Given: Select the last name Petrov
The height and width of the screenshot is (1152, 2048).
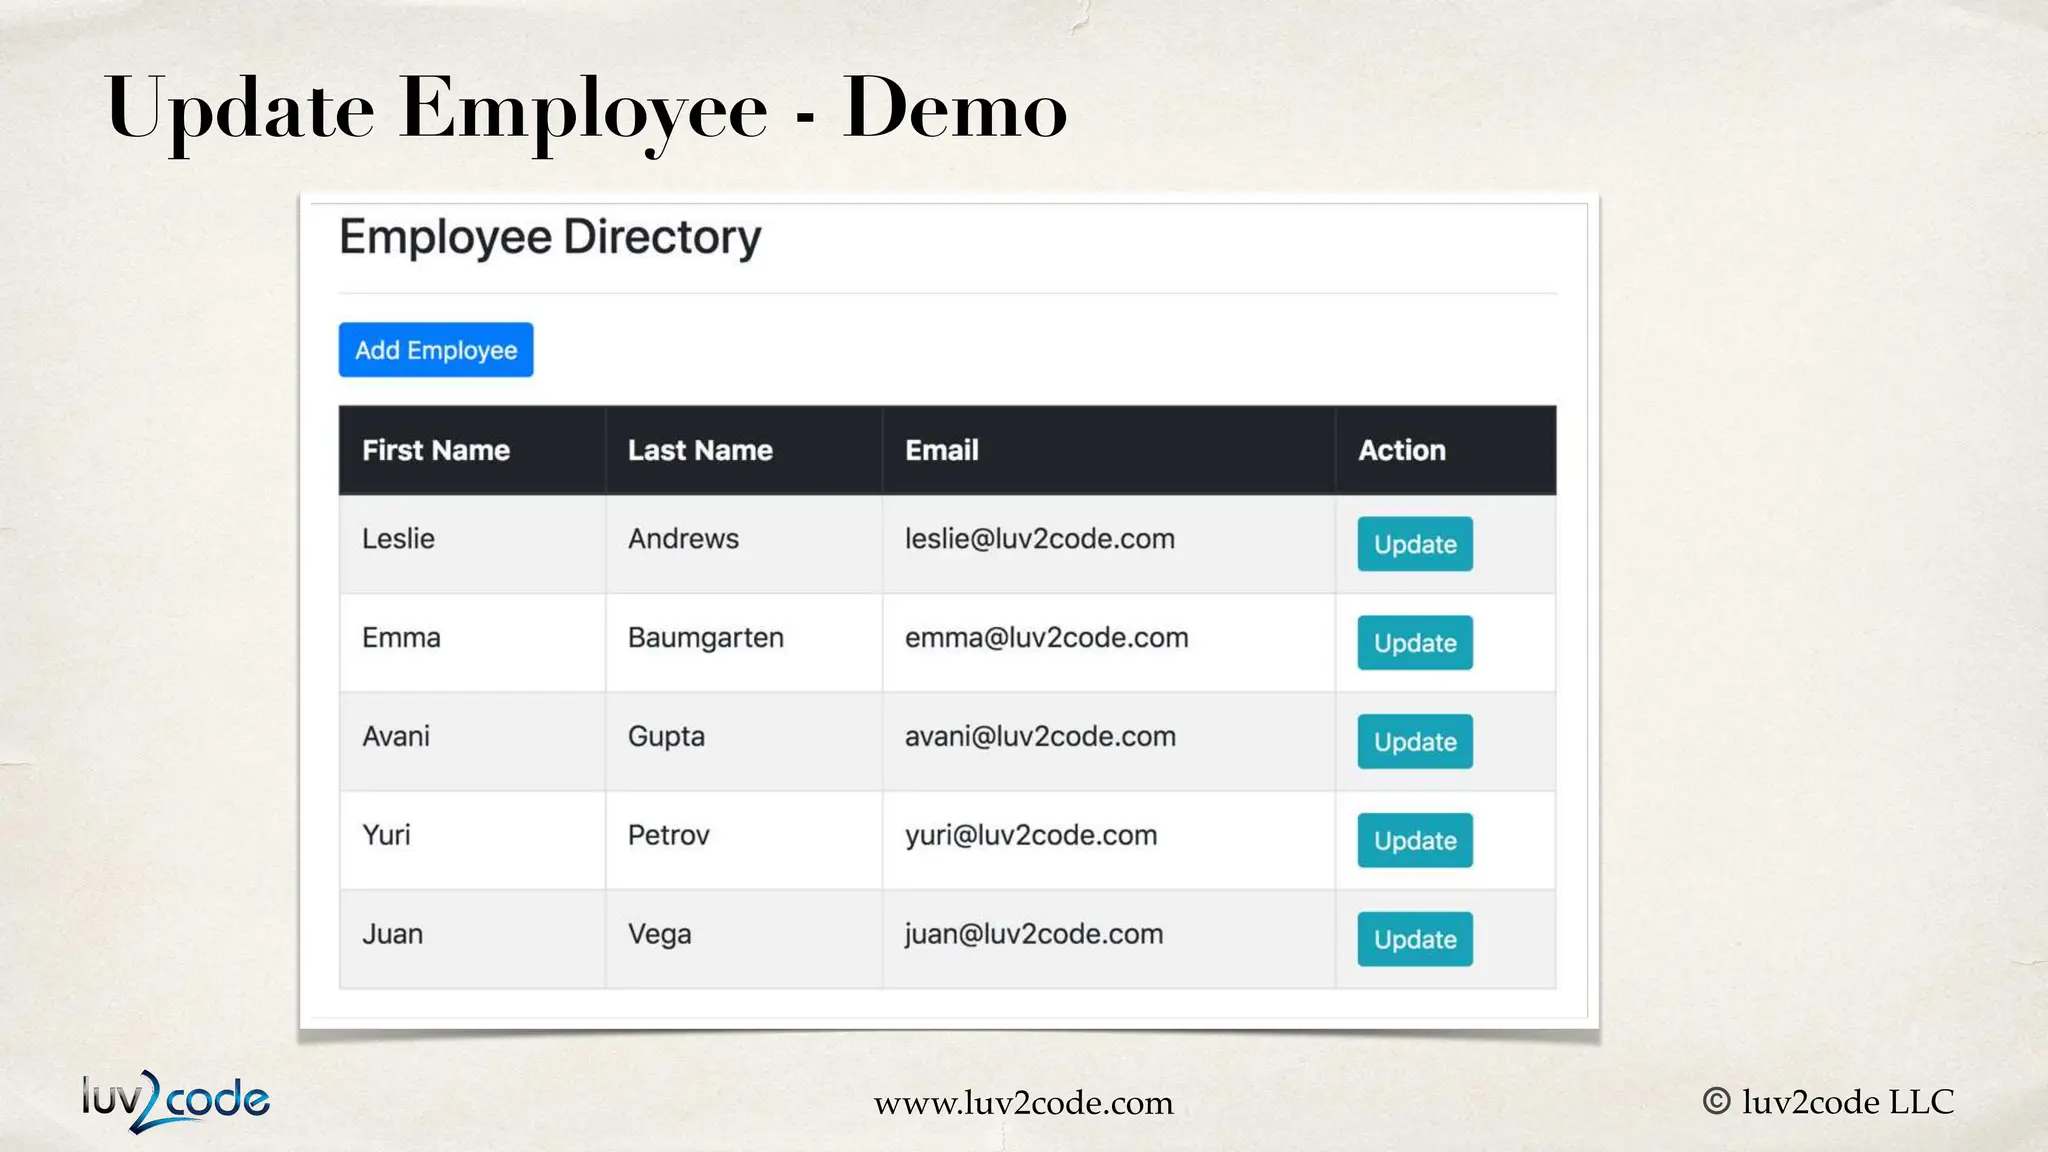Looking at the screenshot, I should tap(668, 836).
